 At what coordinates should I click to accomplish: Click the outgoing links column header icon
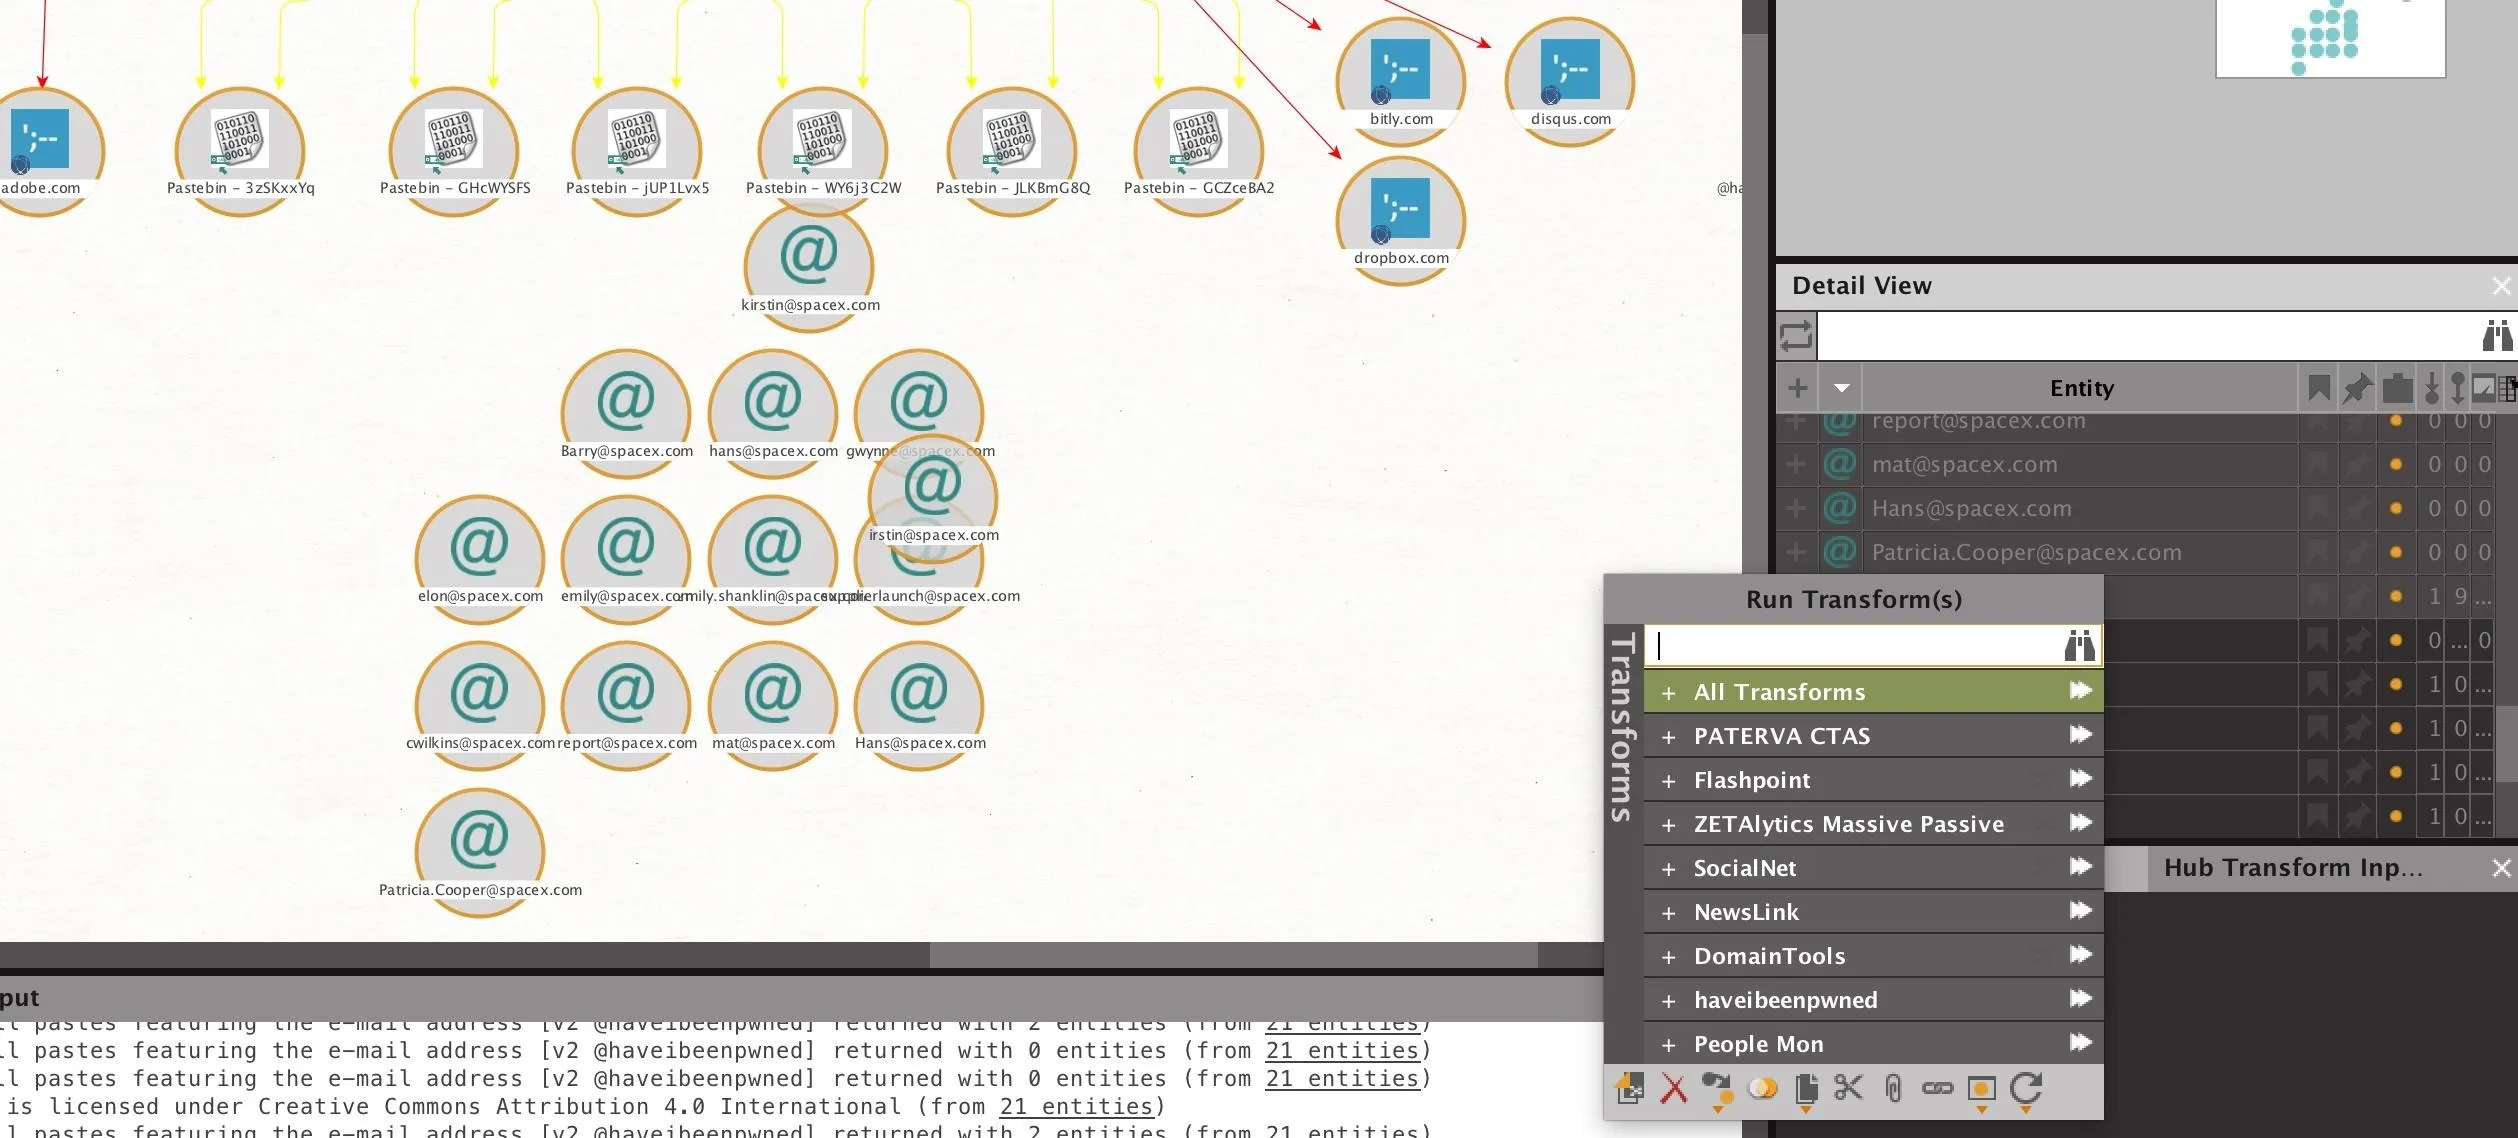2457,388
